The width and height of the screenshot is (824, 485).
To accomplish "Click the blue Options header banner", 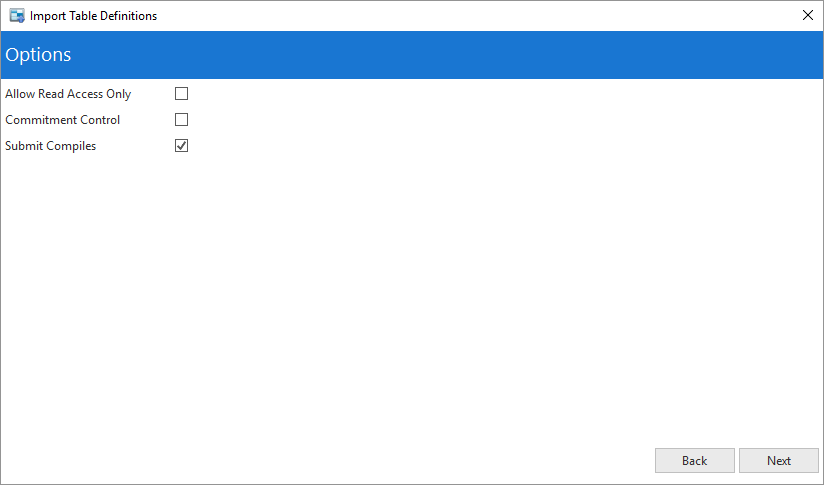I will coord(412,55).
